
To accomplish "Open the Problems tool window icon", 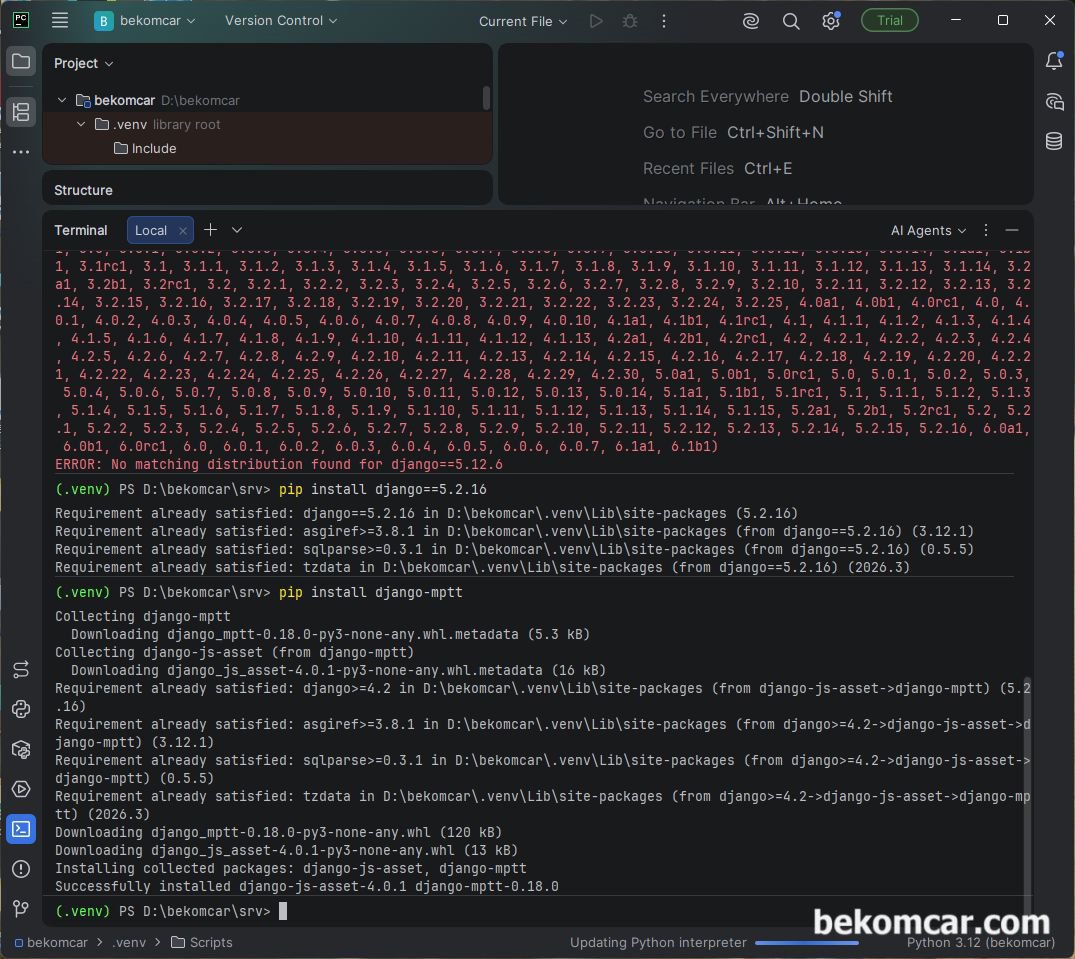I will tap(21, 869).
